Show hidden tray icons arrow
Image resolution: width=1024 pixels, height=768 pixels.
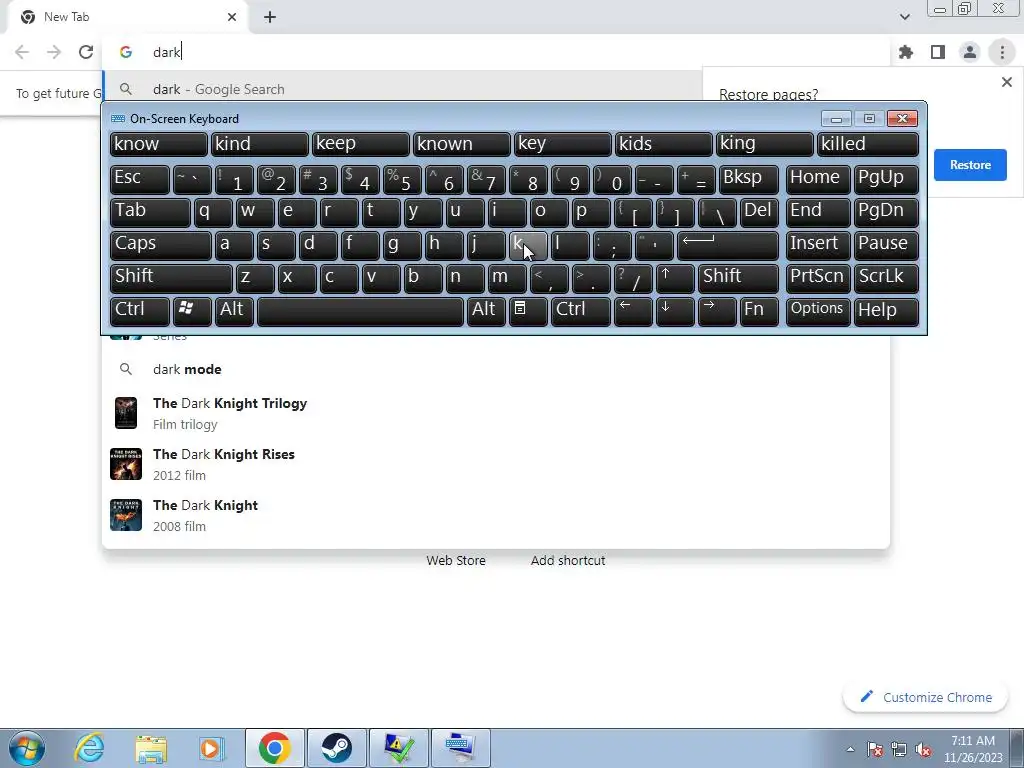(850, 750)
